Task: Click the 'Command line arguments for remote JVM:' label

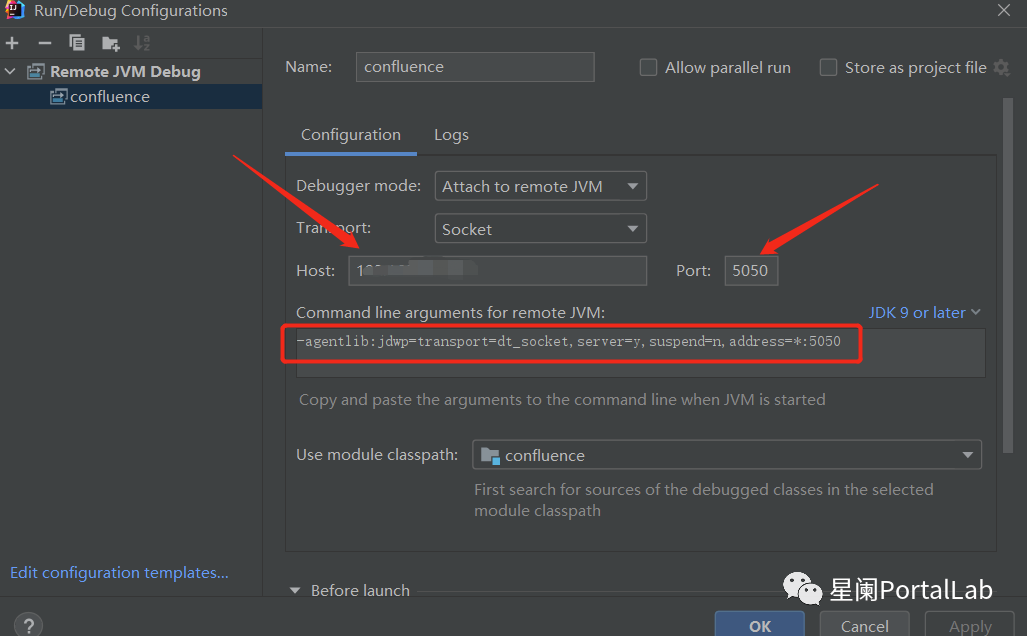Action: (x=451, y=312)
